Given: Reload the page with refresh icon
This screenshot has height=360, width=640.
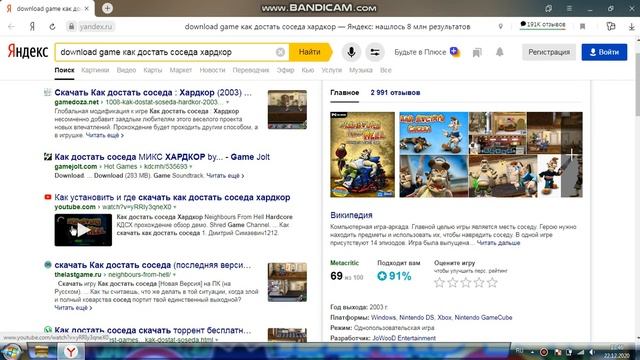Looking at the screenshot, I should (x=52, y=27).
